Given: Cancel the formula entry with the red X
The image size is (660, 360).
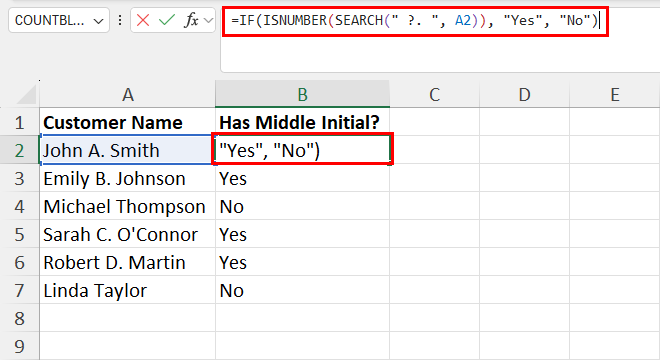Looking at the screenshot, I should pos(143,20).
